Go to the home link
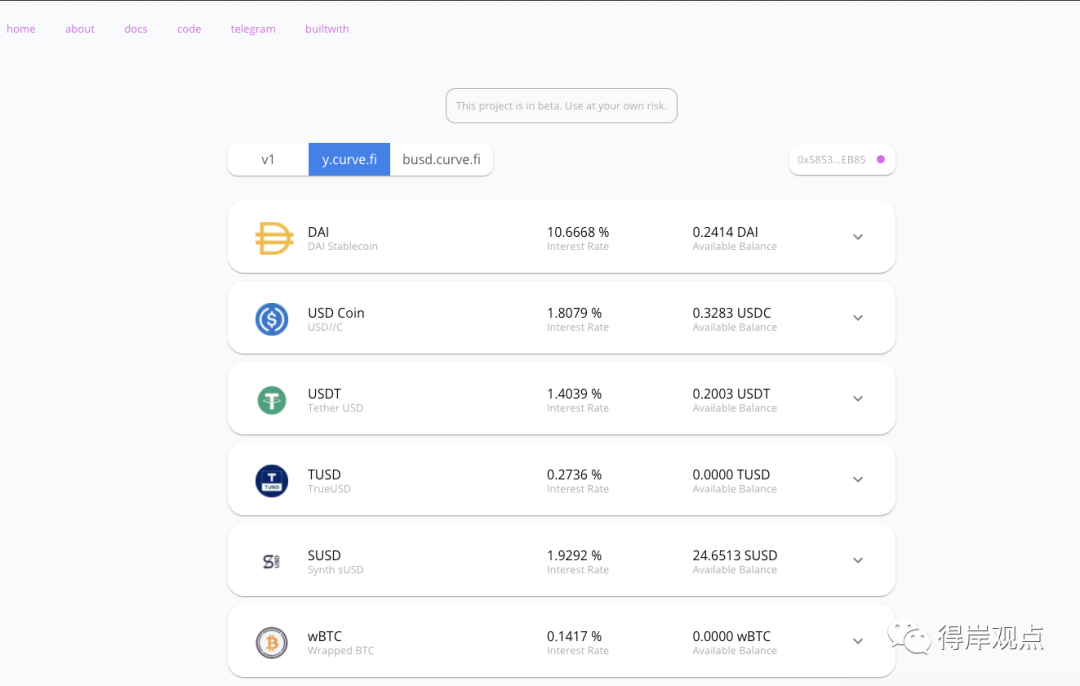 click(21, 29)
